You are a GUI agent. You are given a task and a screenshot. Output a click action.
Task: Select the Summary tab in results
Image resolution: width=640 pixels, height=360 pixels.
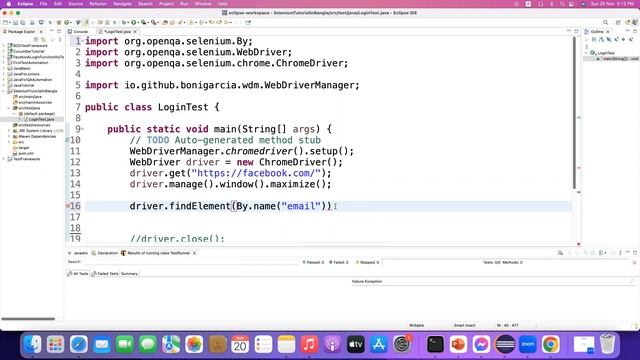(x=129, y=274)
